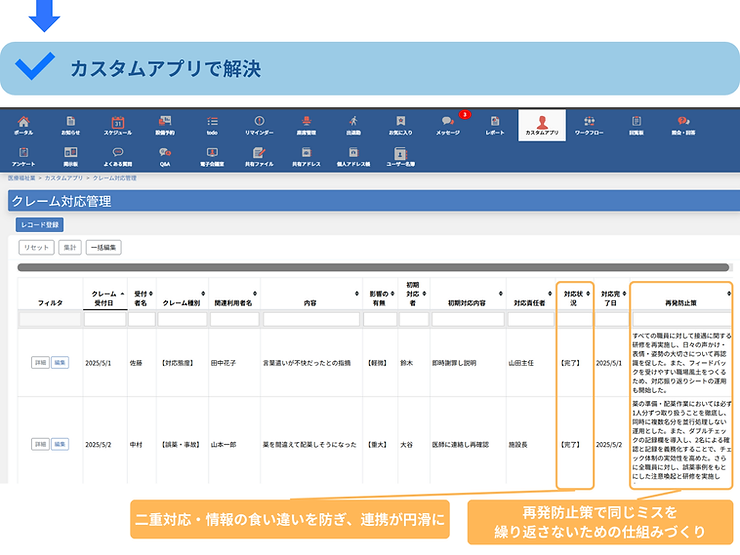Open the リマインダー icon

(x=259, y=124)
